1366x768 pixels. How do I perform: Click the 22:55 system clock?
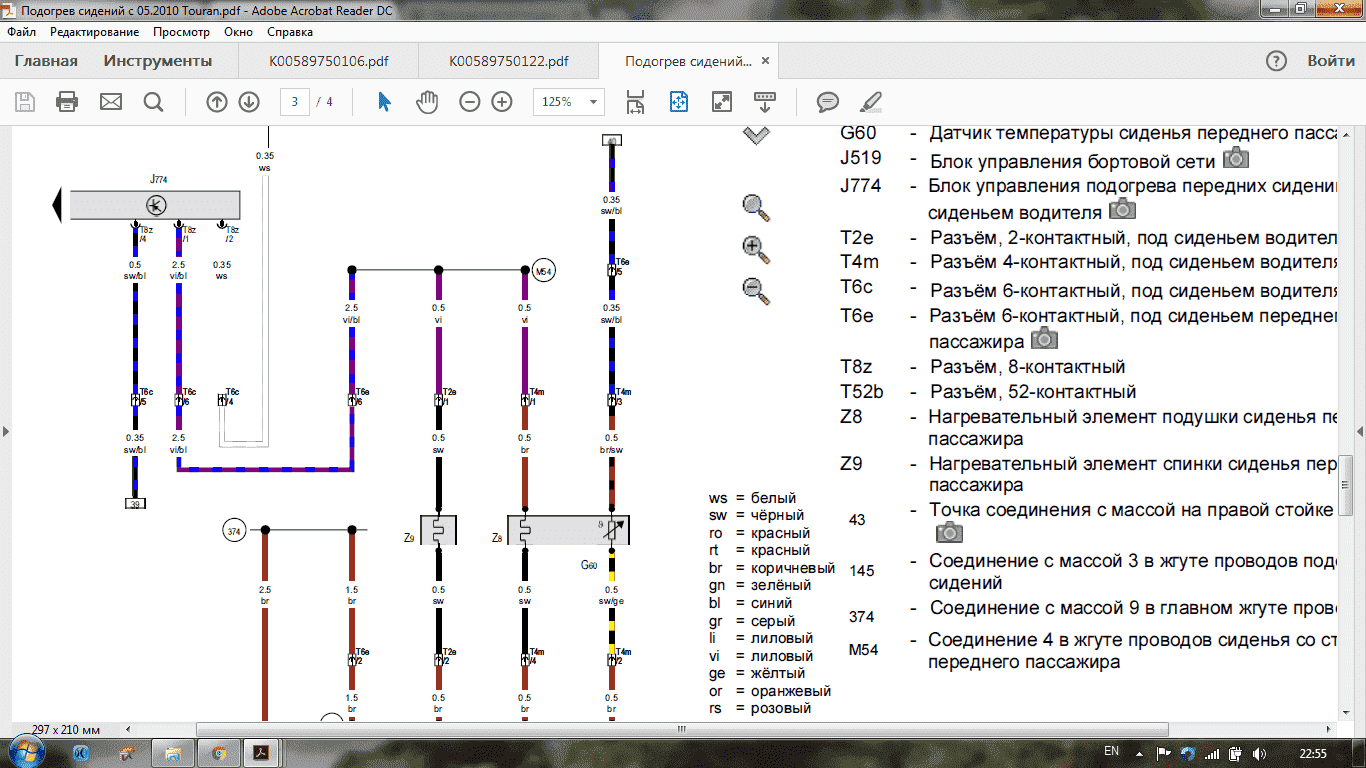1315,753
